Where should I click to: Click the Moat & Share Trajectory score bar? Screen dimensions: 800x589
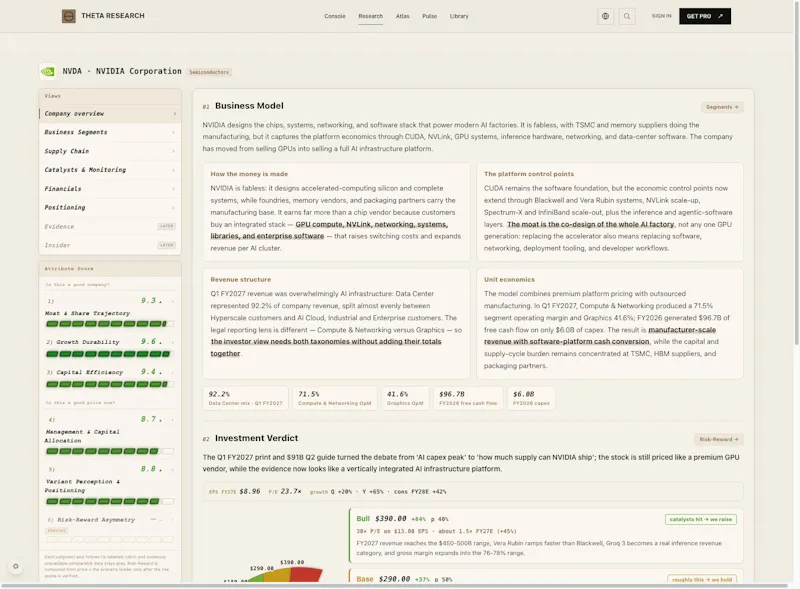[x=110, y=324]
